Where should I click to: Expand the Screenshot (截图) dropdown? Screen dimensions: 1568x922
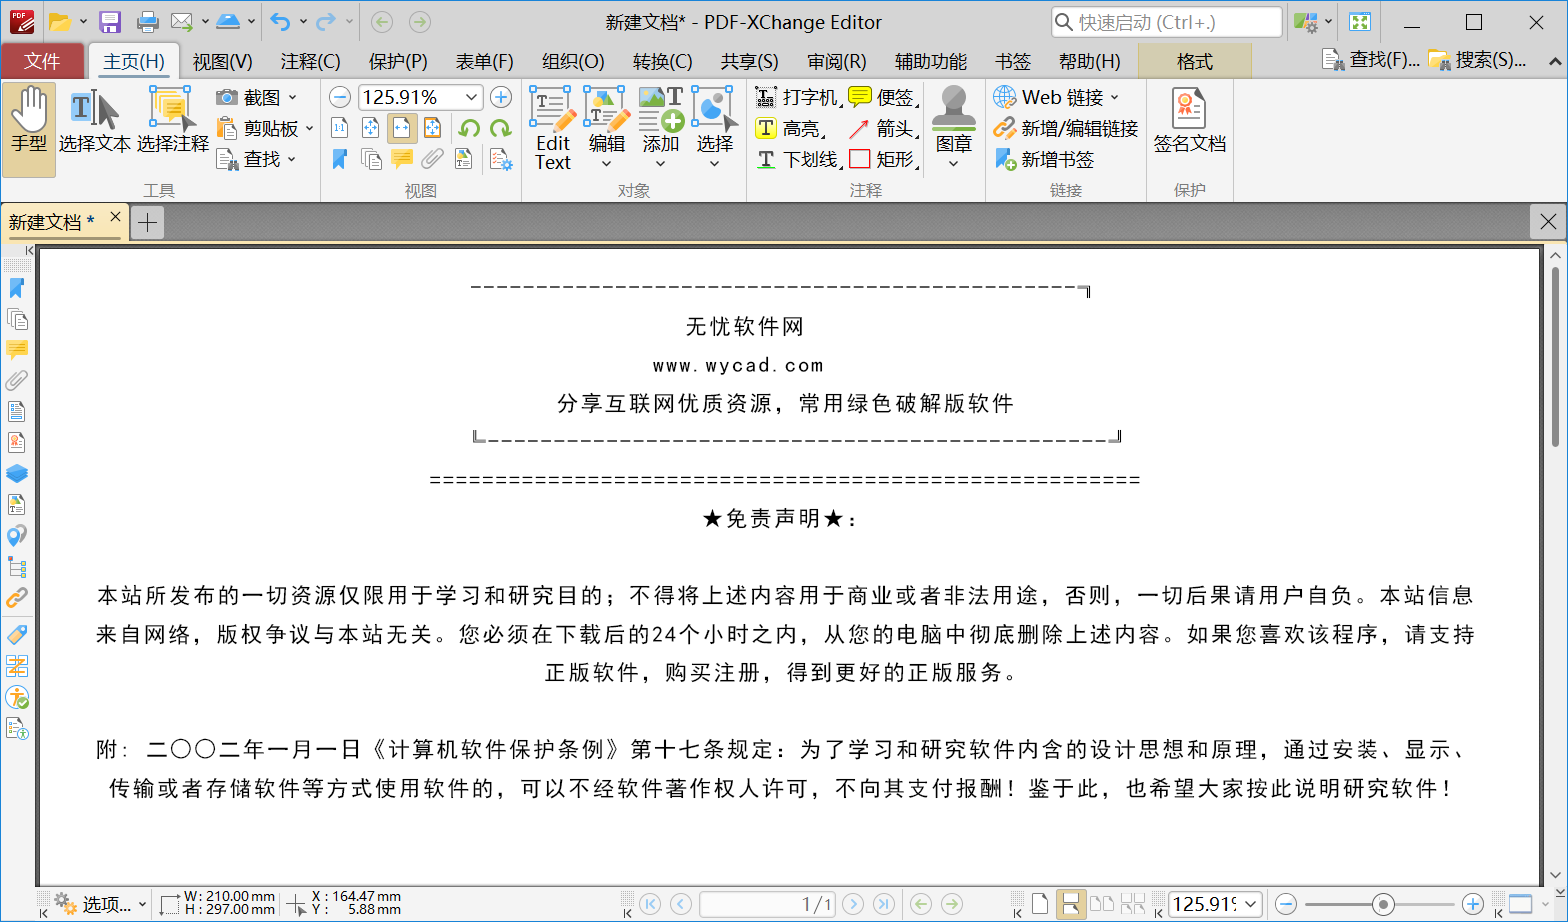pos(292,97)
